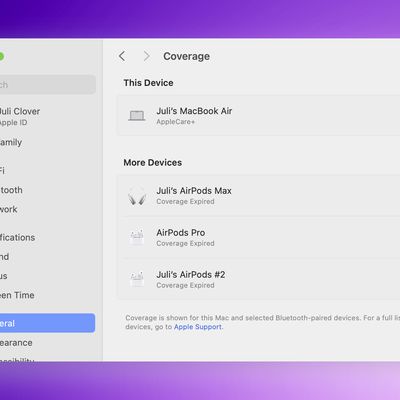This screenshot has width=400, height=400.
Task: Click the MacBook Air laptop icon
Action: coord(137,116)
